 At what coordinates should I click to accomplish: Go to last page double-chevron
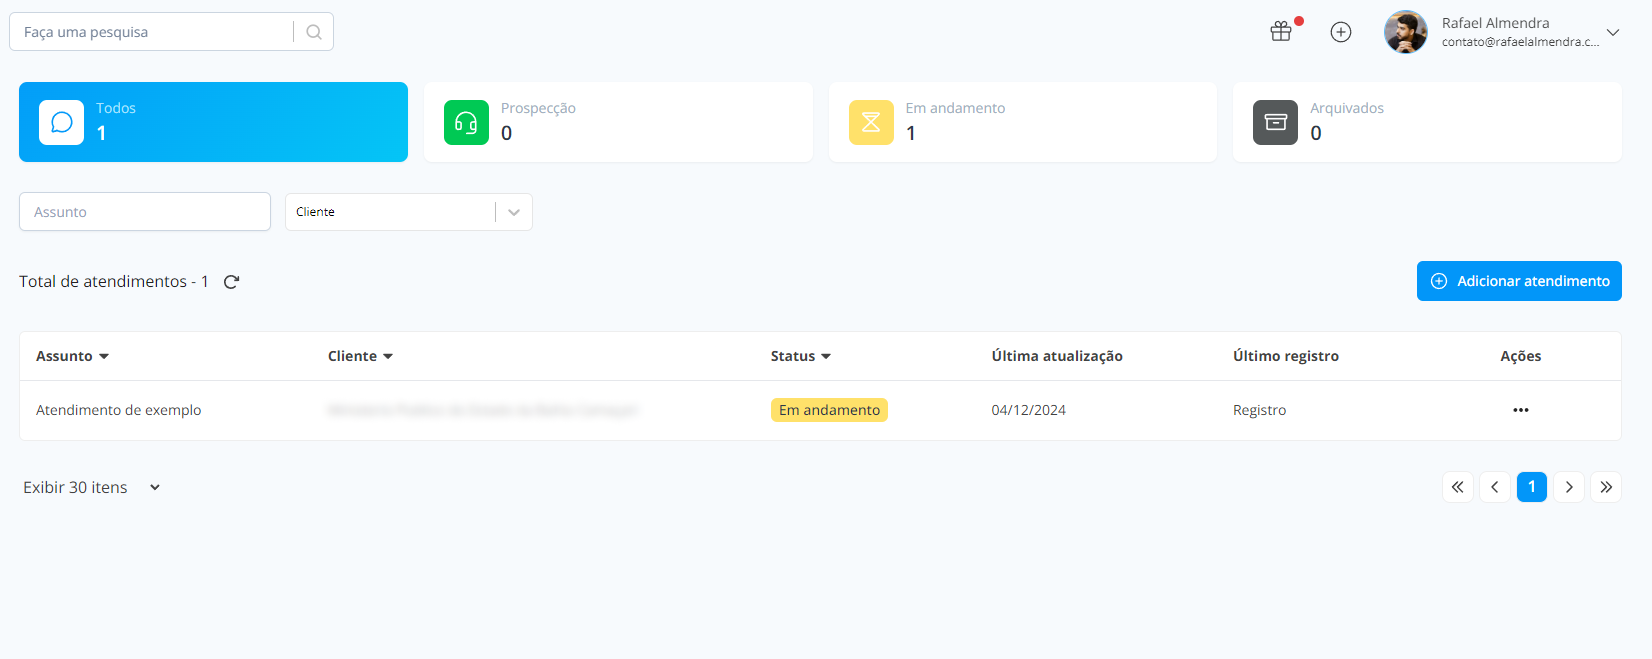pyautogui.click(x=1606, y=487)
